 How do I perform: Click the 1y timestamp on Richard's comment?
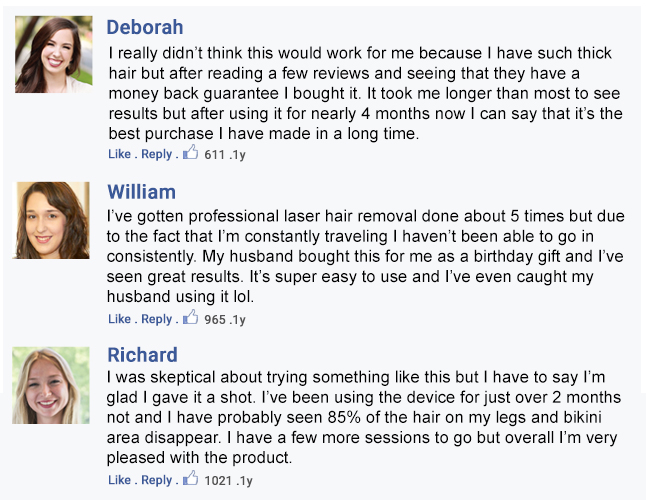coord(246,481)
